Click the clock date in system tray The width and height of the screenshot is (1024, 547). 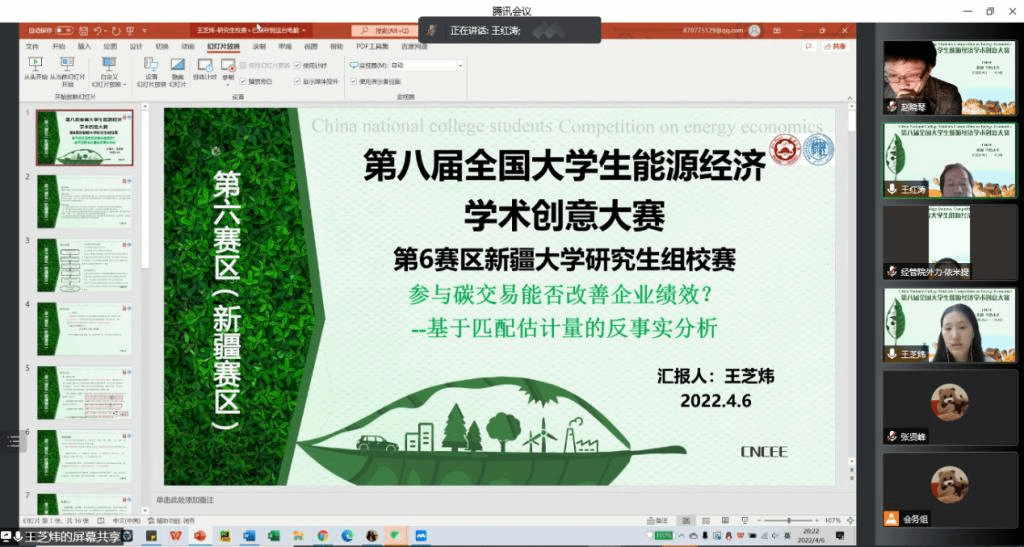point(810,536)
